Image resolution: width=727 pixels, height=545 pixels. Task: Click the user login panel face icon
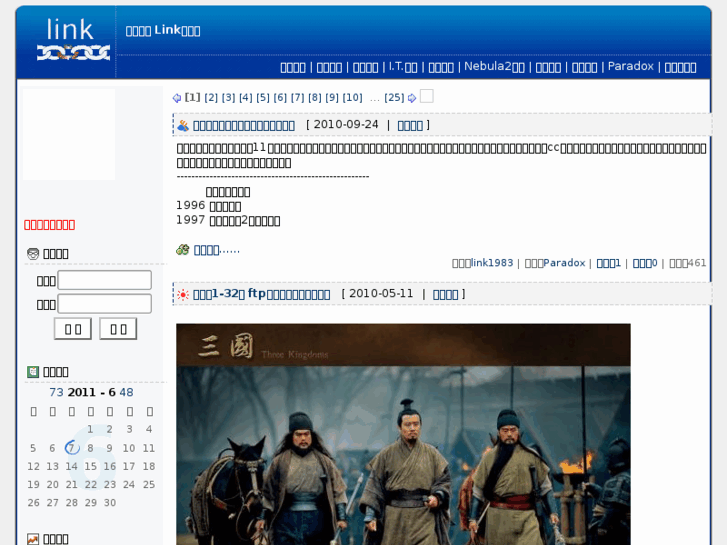[x=33, y=254]
